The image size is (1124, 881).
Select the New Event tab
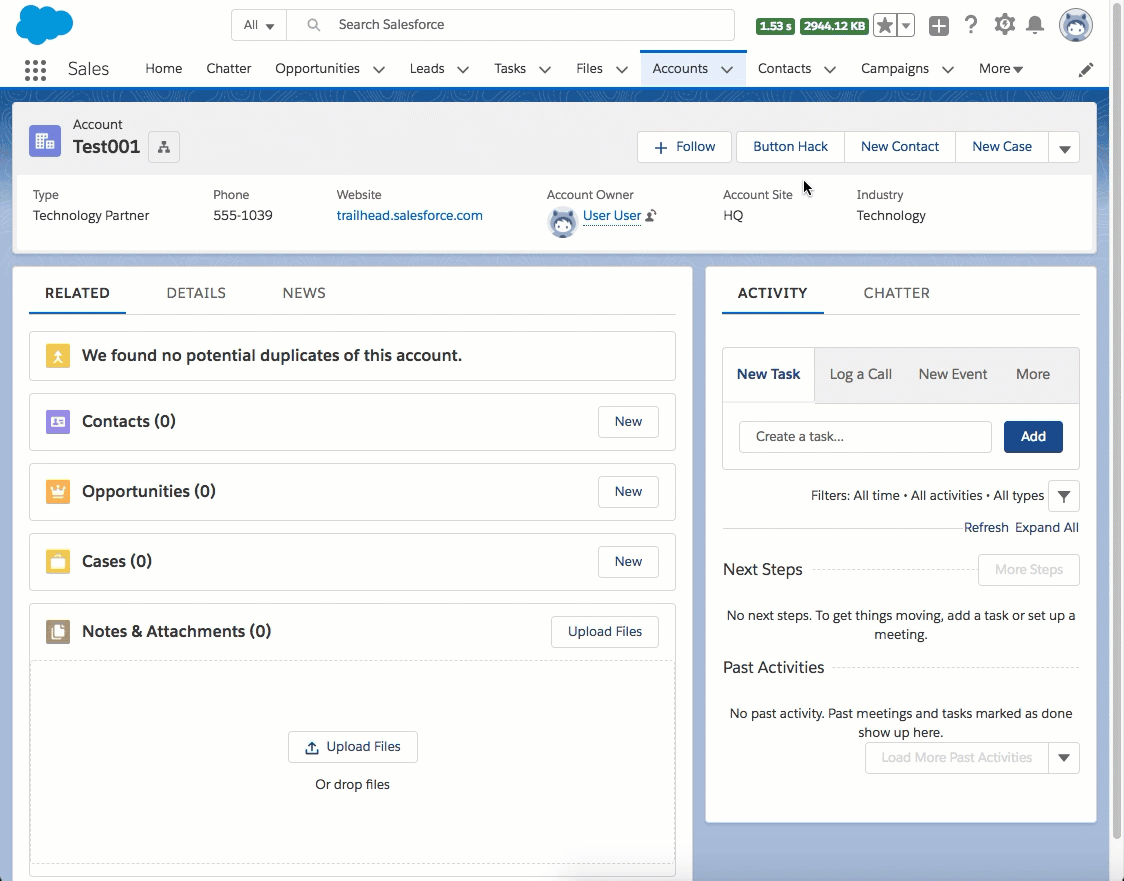953,374
